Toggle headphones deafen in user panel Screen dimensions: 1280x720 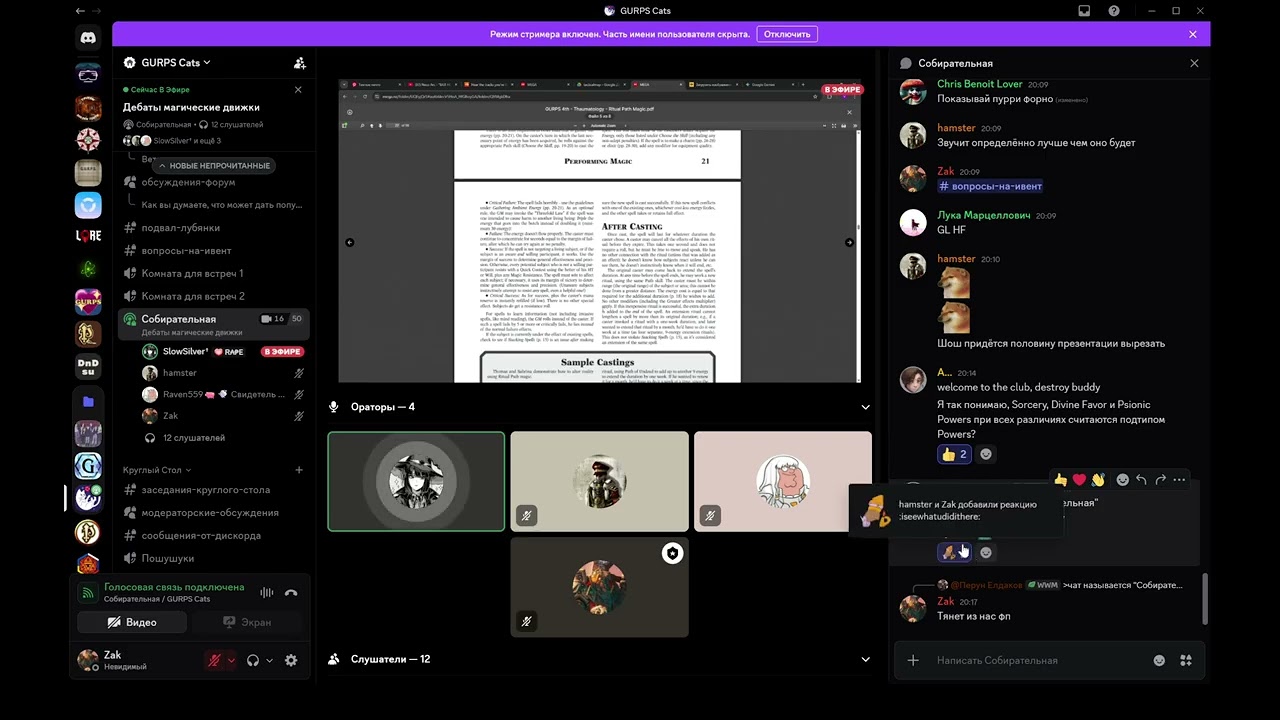pyautogui.click(x=253, y=660)
